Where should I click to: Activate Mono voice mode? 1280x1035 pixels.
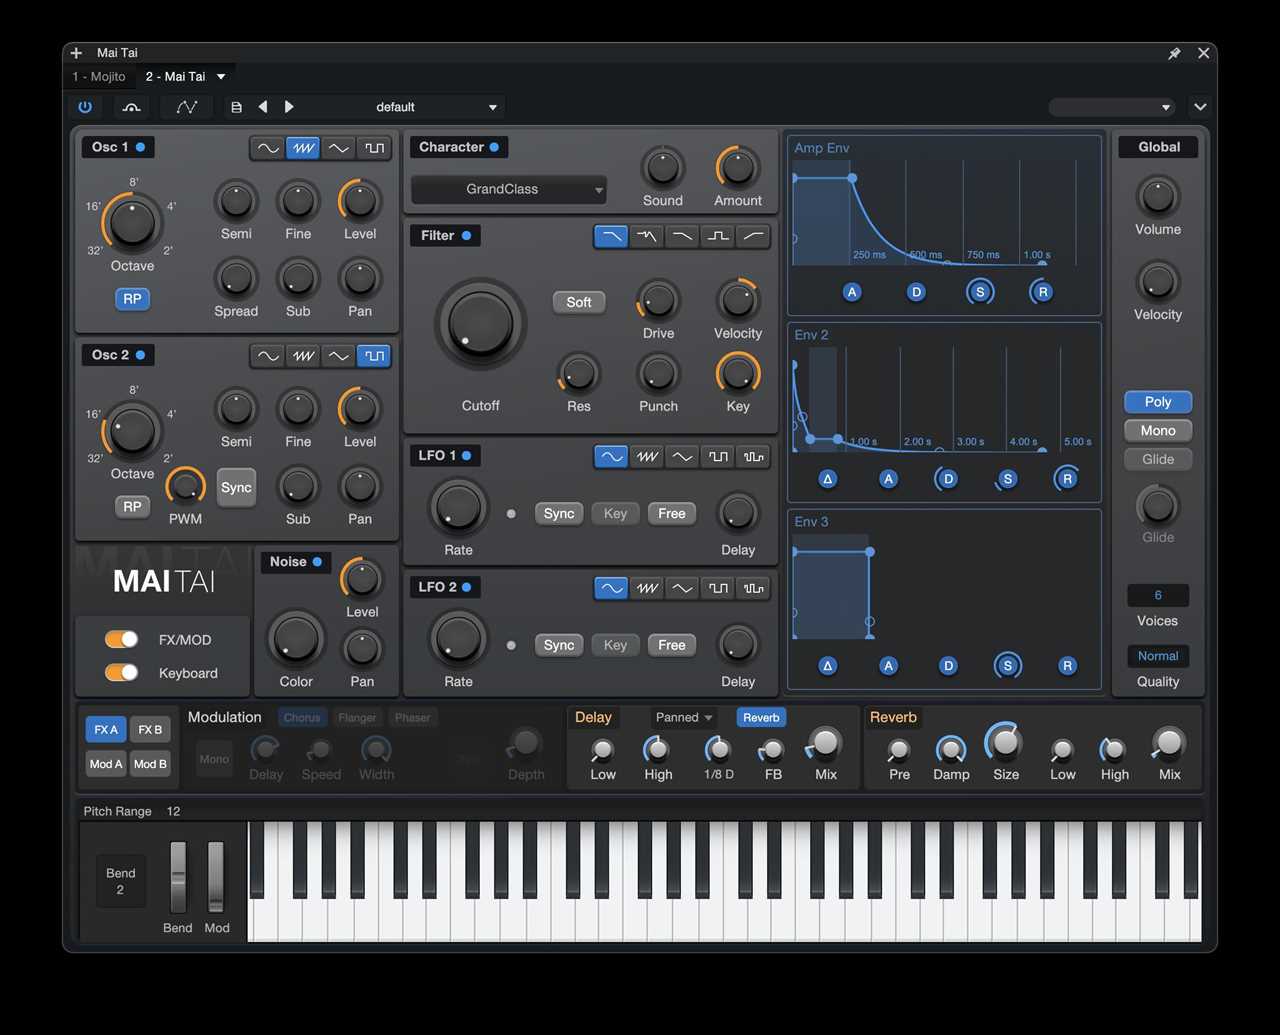(x=1157, y=430)
